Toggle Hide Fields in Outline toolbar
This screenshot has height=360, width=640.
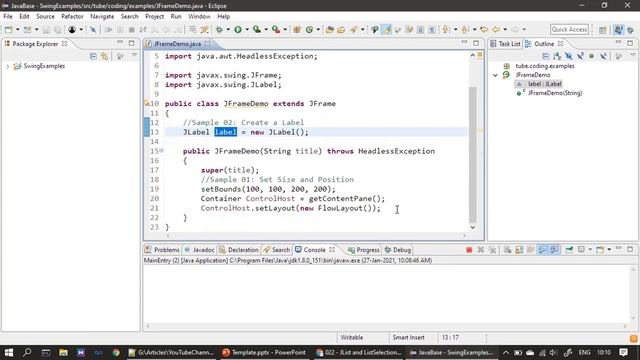click(569, 56)
